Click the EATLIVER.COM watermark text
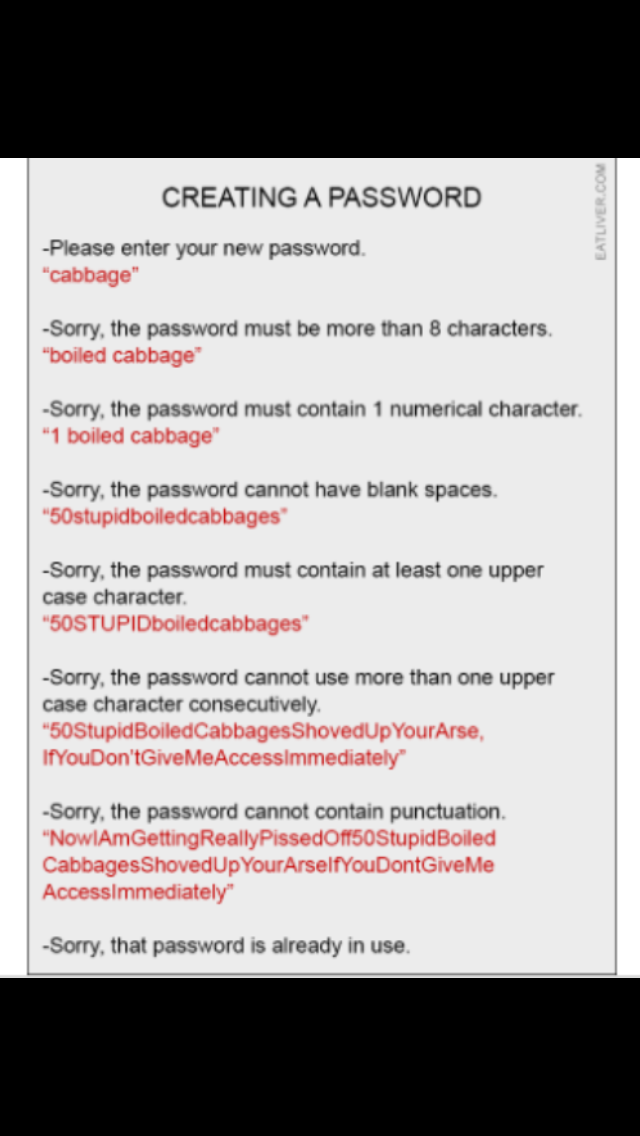 (x=600, y=212)
